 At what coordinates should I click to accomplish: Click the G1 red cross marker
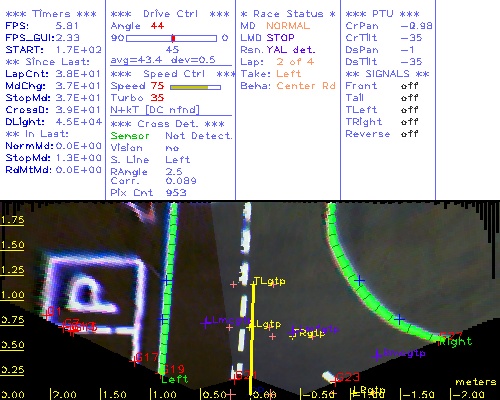point(46,315)
